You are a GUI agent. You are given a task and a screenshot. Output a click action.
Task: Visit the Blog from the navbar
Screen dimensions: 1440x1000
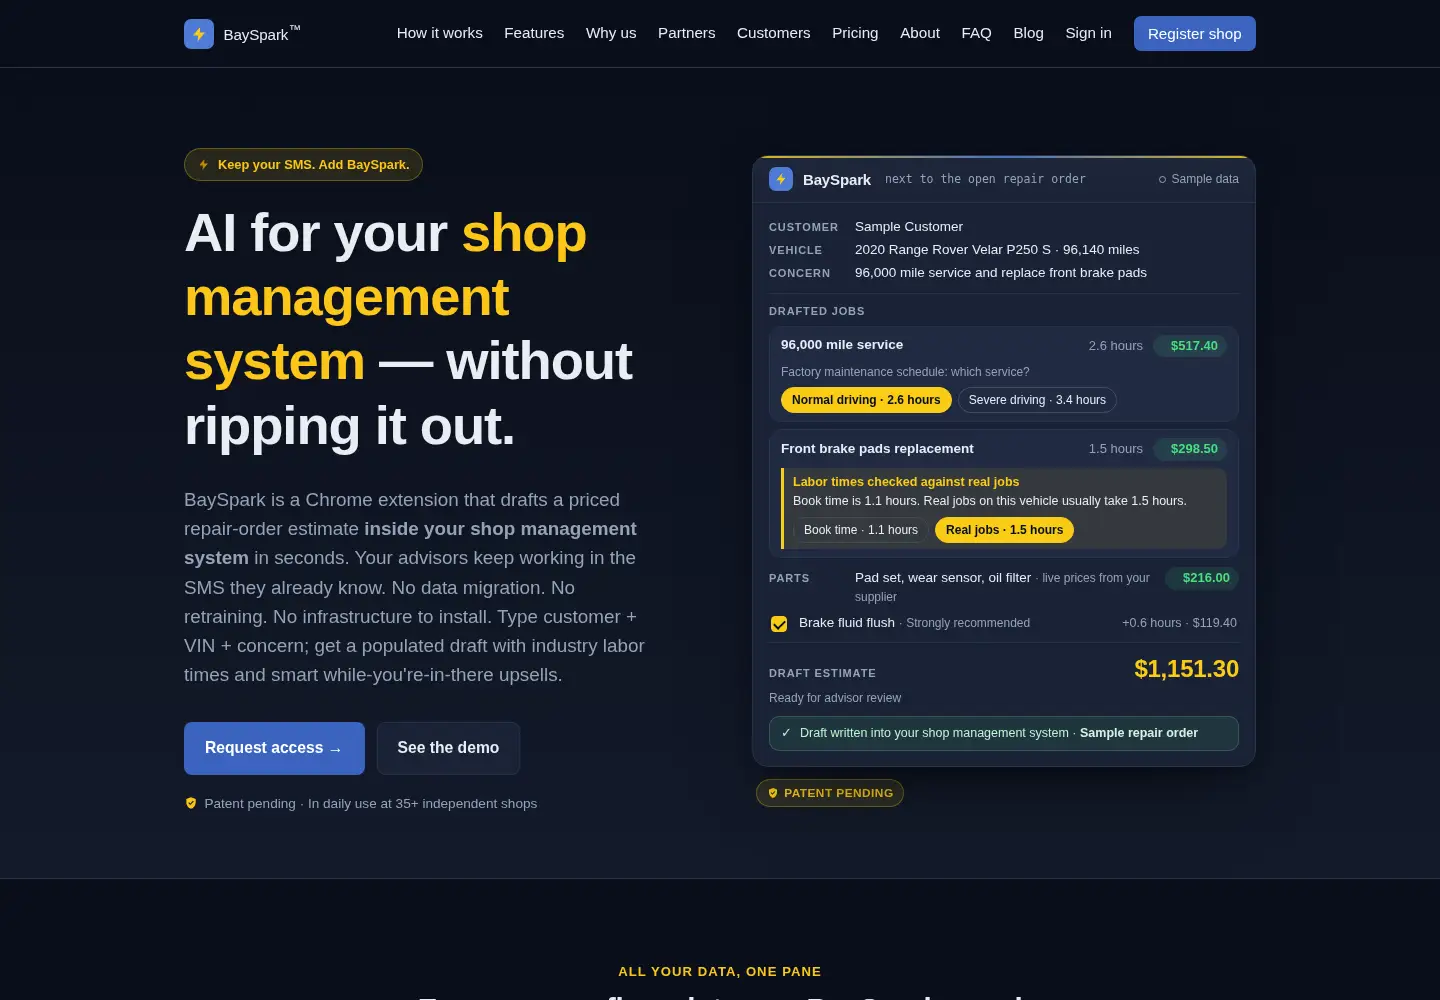point(1029,33)
